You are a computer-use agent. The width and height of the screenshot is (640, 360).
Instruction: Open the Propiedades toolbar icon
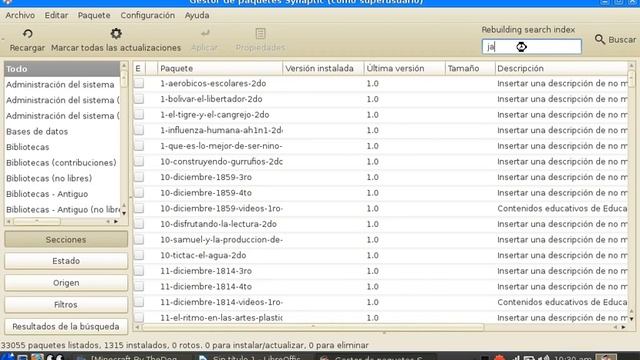pyautogui.click(x=260, y=33)
